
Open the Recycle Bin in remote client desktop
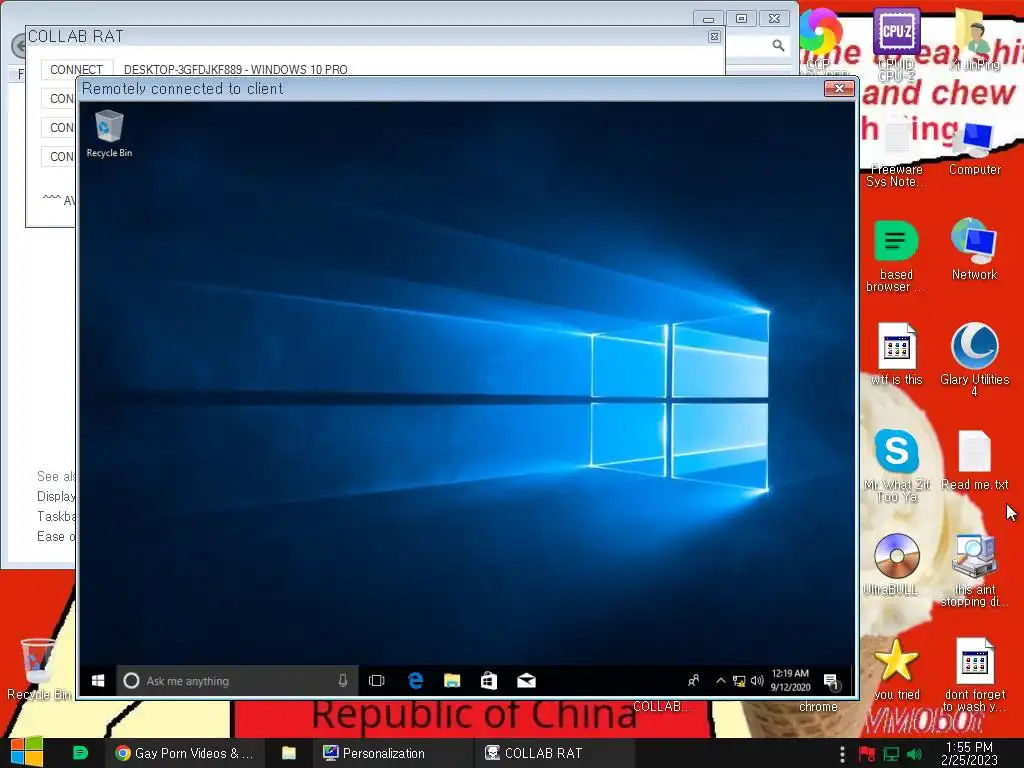(108, 133)
